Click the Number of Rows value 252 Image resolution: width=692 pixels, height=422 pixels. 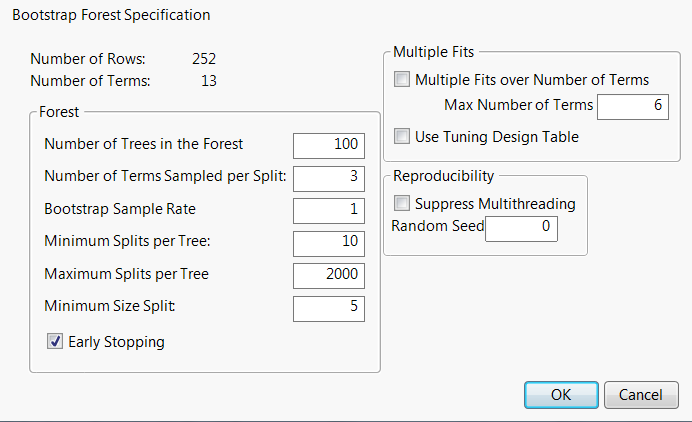[x=204, y=60]
